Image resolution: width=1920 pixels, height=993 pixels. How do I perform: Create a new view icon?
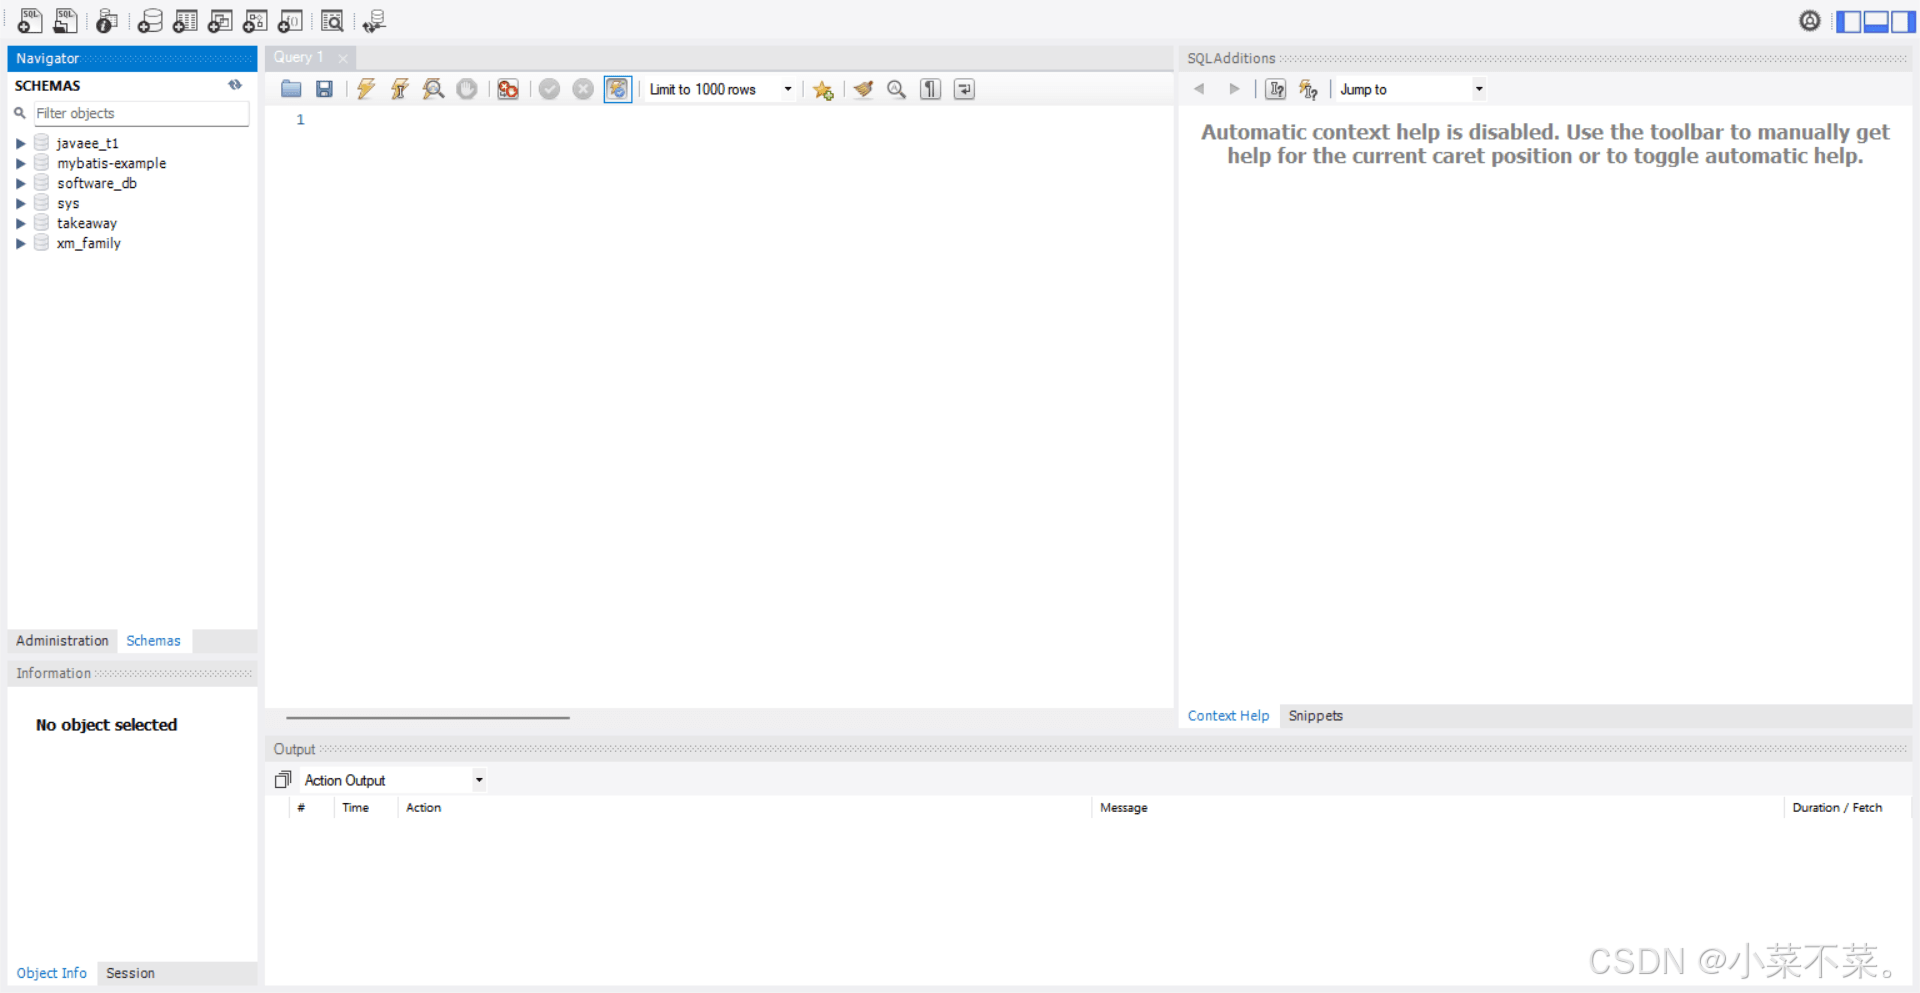(x=220, y=20)
